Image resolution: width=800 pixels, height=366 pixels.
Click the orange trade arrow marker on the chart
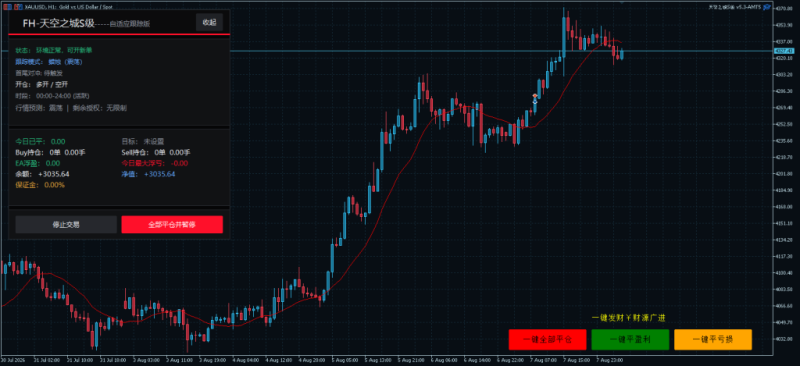coord(535,95)
